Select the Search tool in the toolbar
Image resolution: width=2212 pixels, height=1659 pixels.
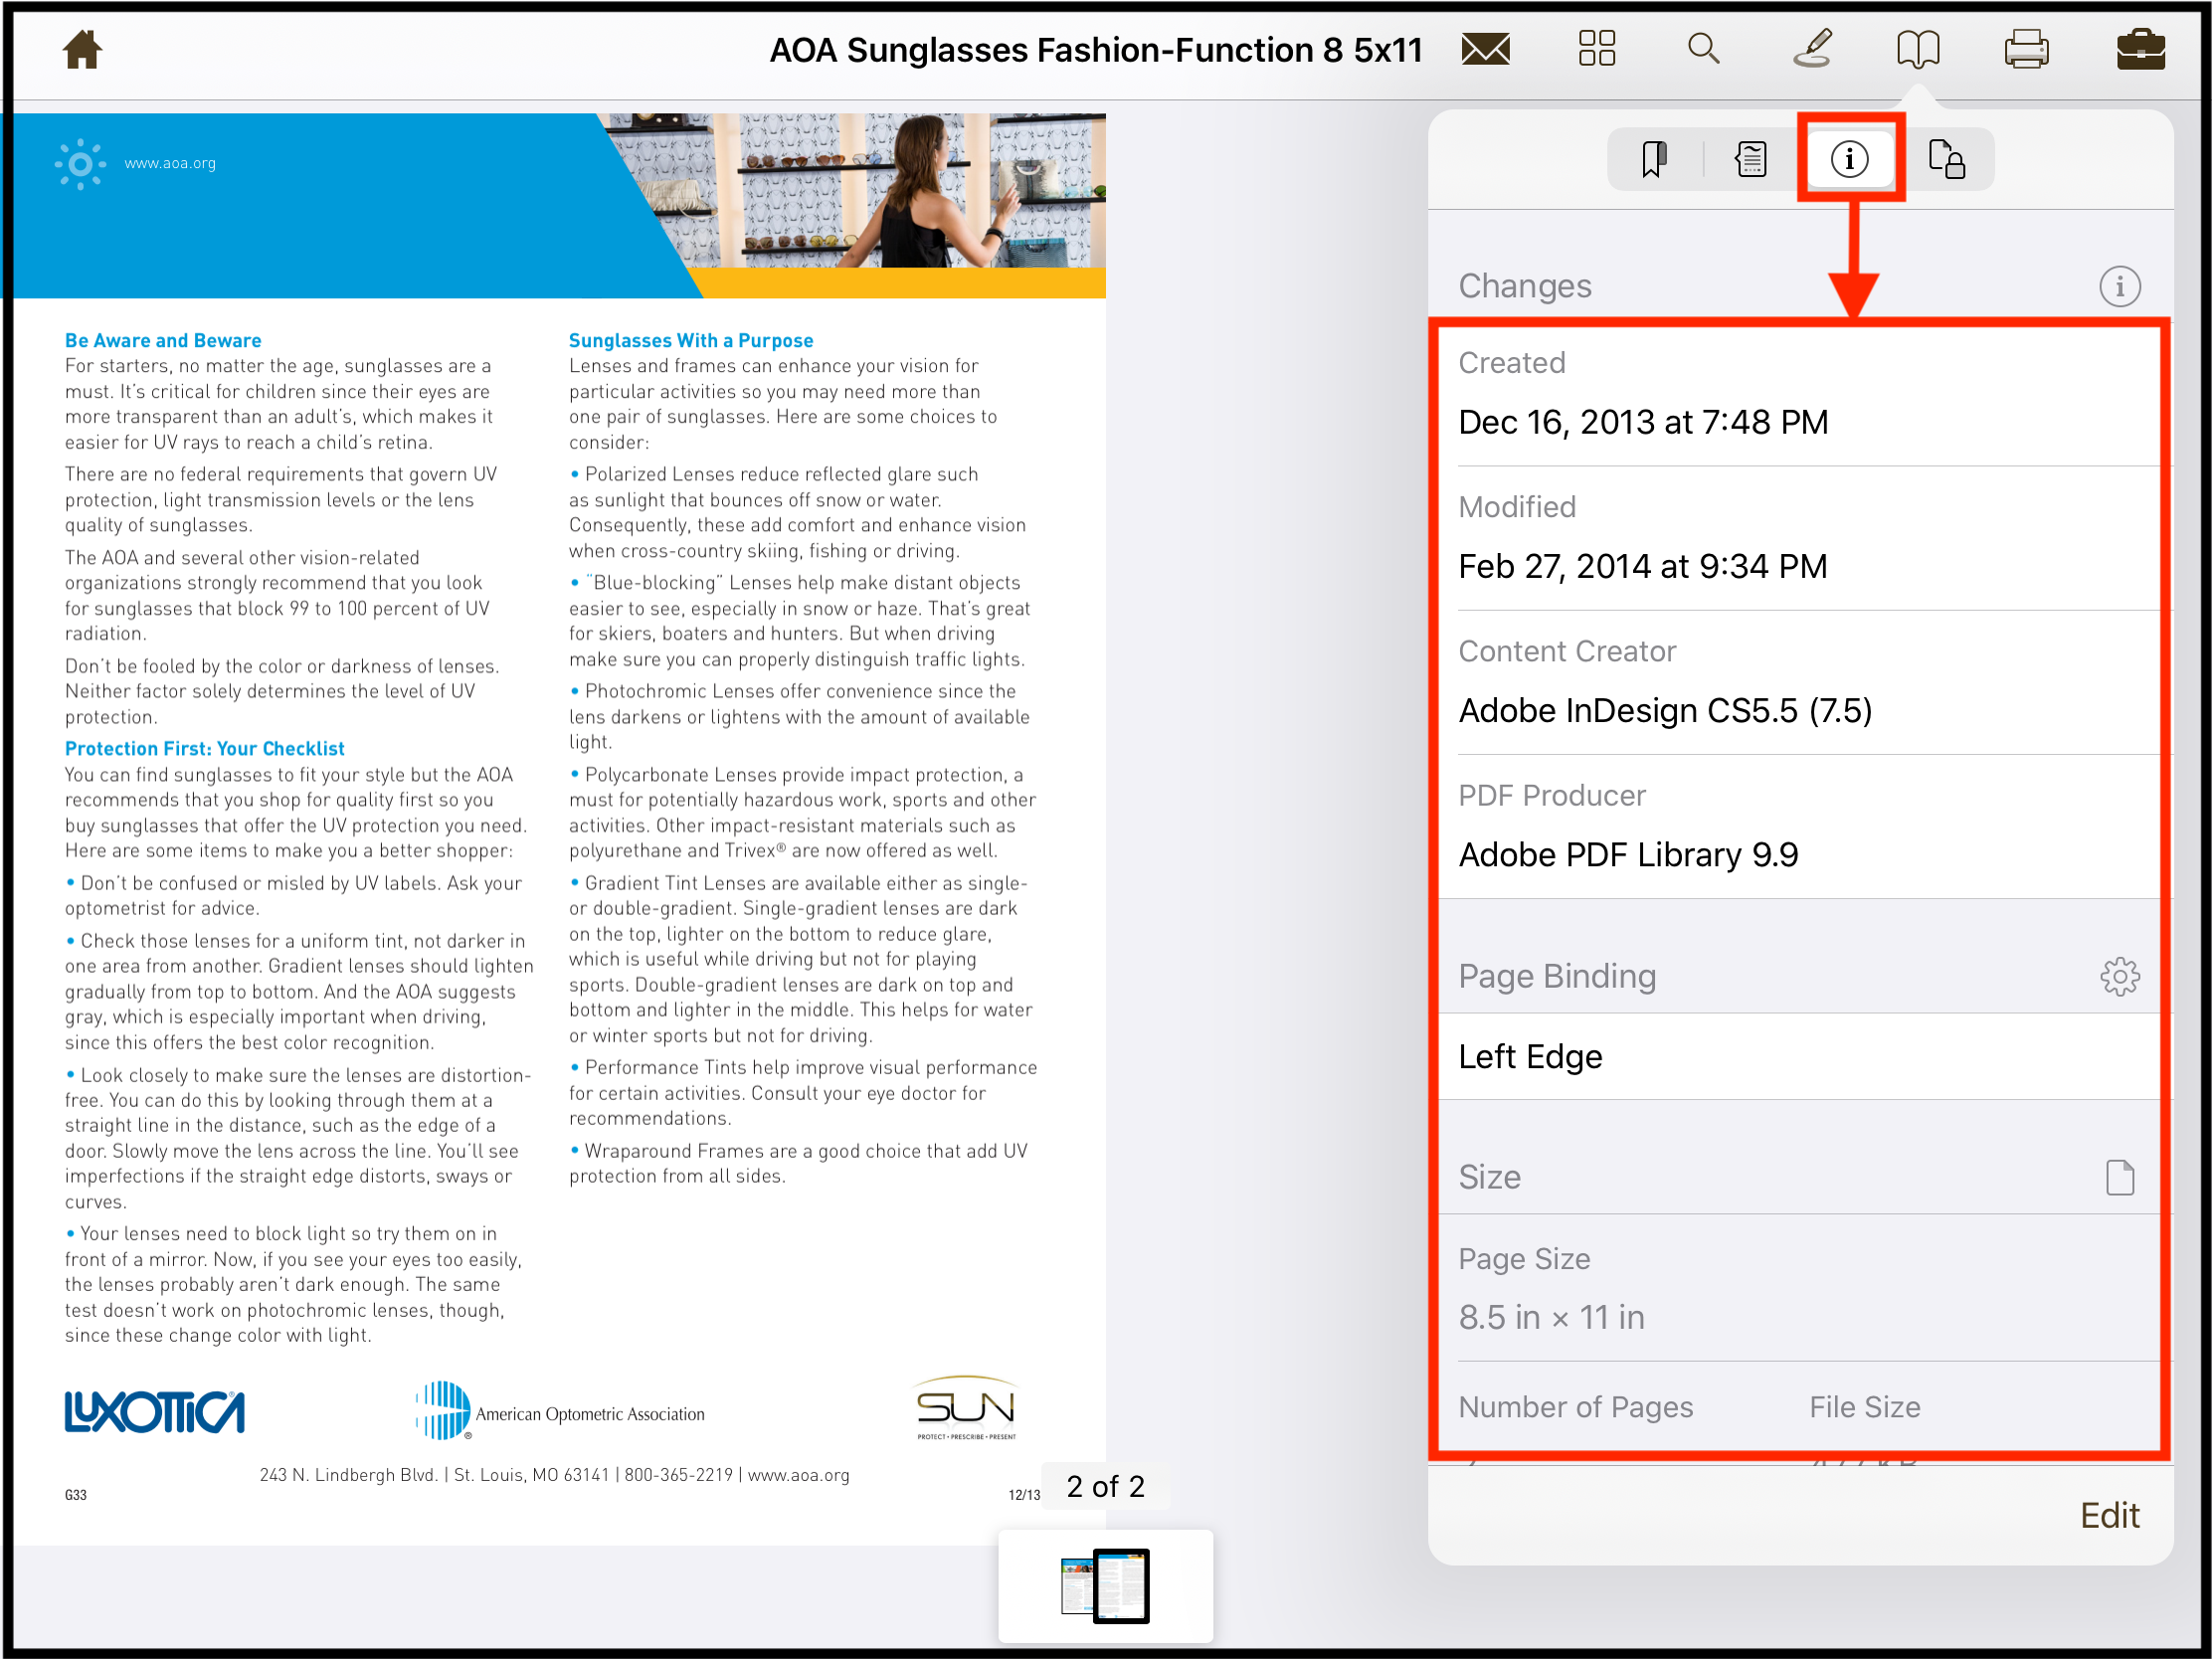(1703, 48)
